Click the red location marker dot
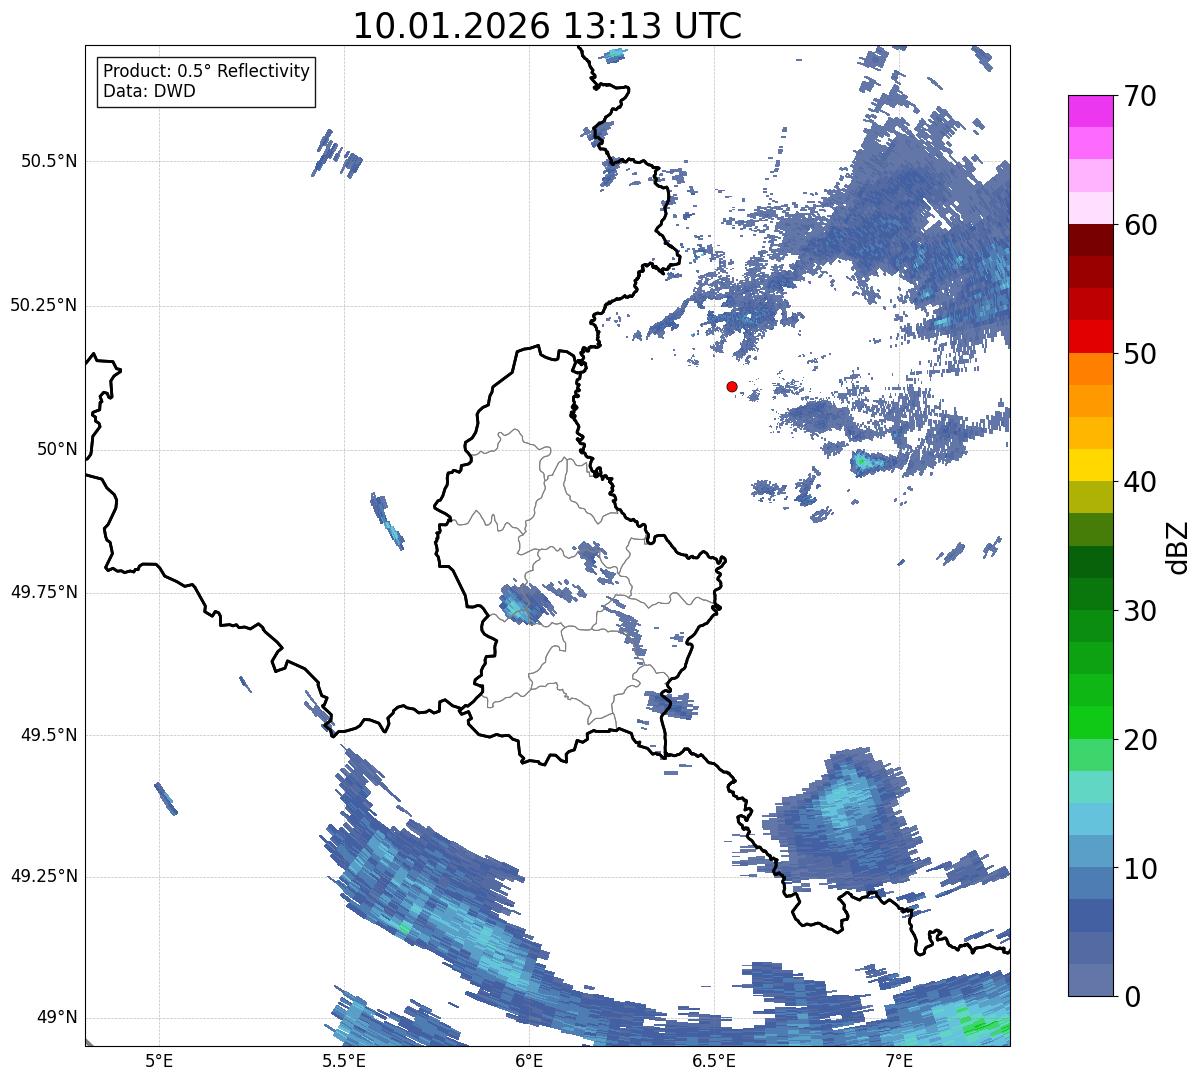This screenshot has width=1202, height=1081. point(732,386)
